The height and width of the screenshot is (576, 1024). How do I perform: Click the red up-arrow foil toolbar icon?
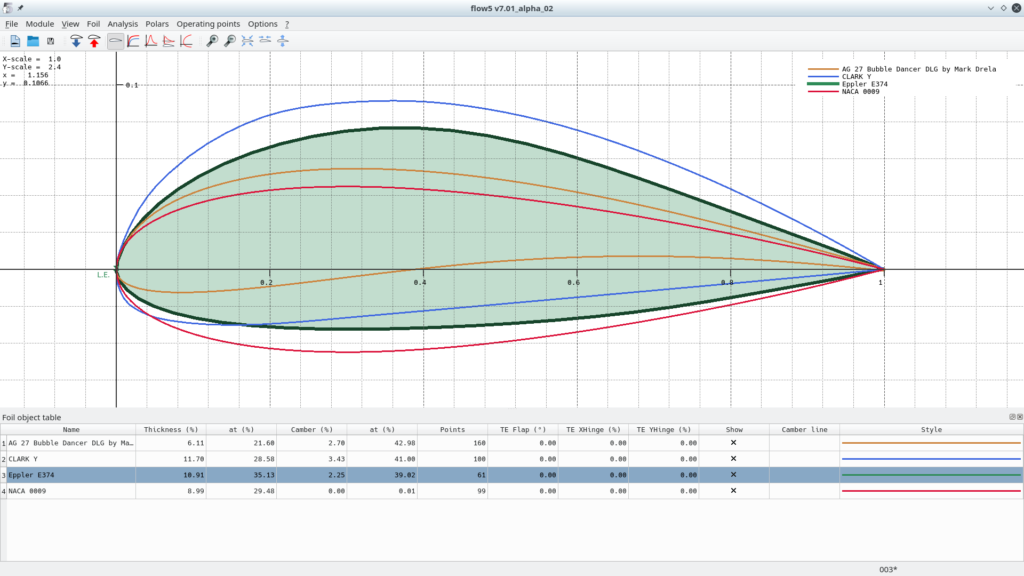(94, 41)
